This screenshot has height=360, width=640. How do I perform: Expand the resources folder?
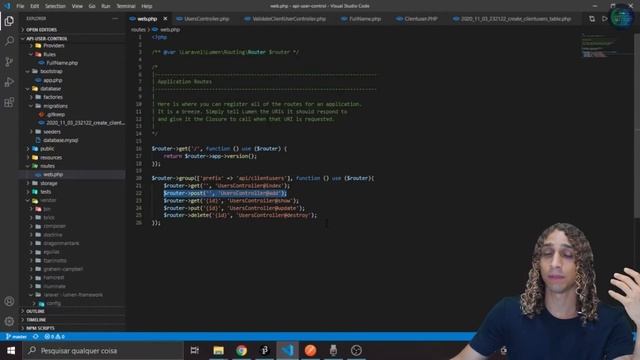[x=51, y=158]
